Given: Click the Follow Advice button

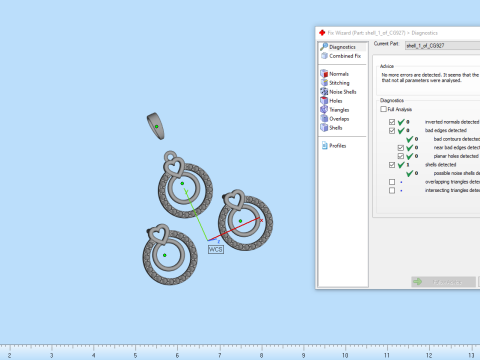Looking at the screenshot, I should point(443,282).
